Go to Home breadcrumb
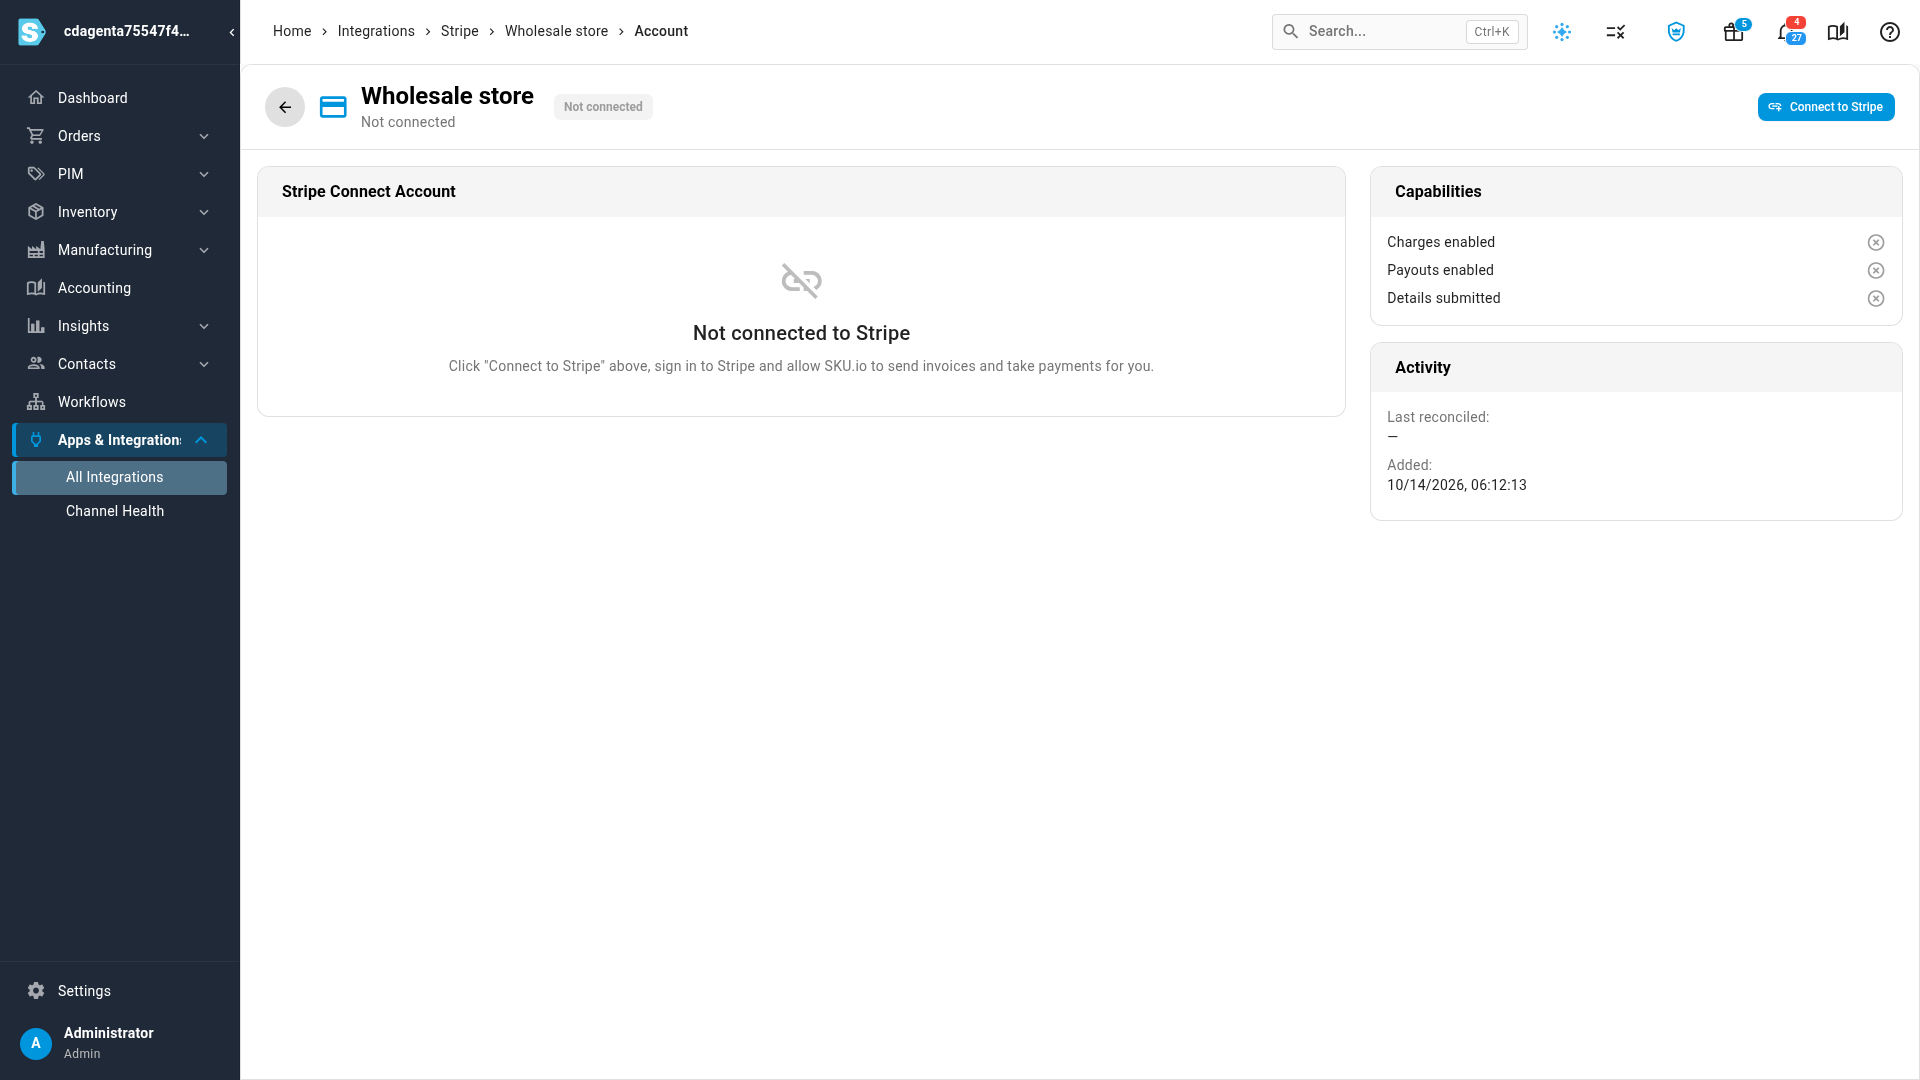This screenshot has height=1080, width=1920. [x=292, y=31]
